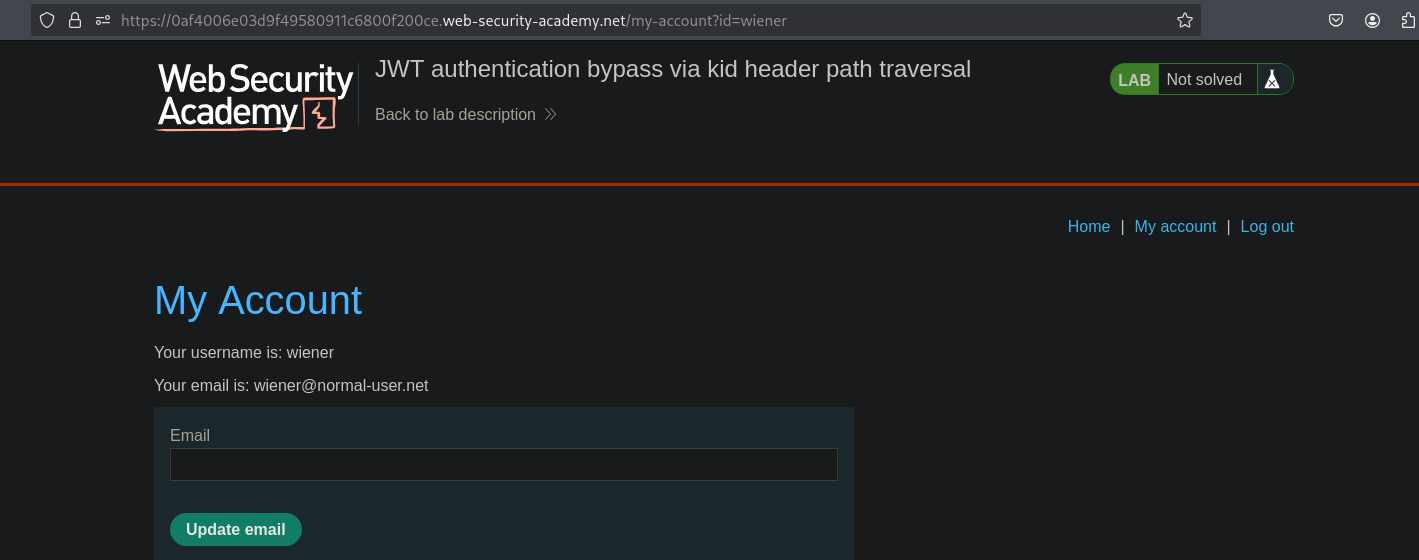Open site permissions icon in address bar
Image resolution: width=1419 pixels, height=560 pixels.
[x=102, y=20]
